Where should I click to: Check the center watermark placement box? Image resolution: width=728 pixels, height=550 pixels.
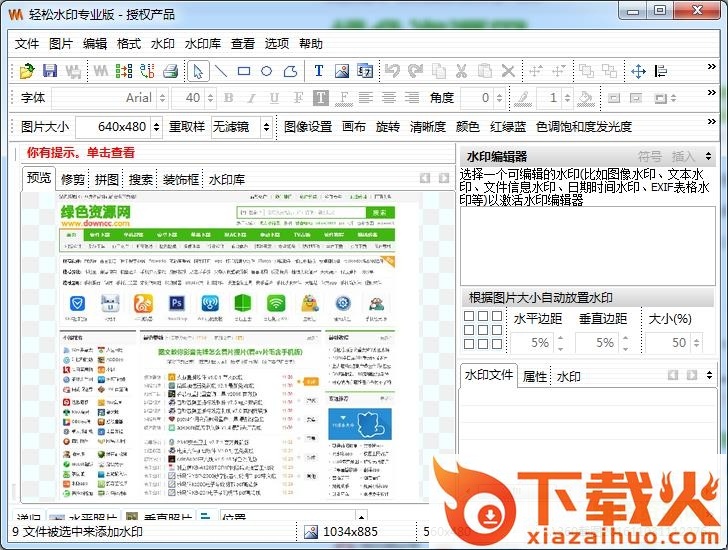click(483, 330)
